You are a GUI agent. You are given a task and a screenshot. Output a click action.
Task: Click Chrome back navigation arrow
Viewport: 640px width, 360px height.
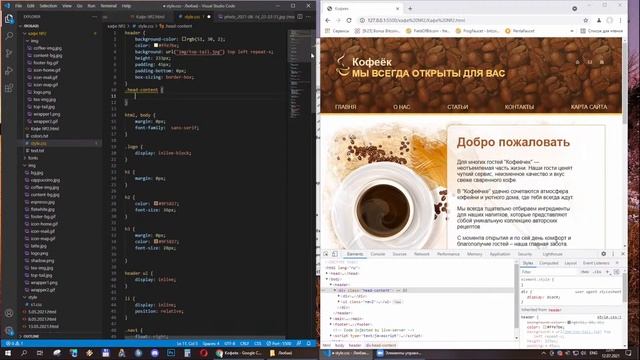tap(328, 20)
